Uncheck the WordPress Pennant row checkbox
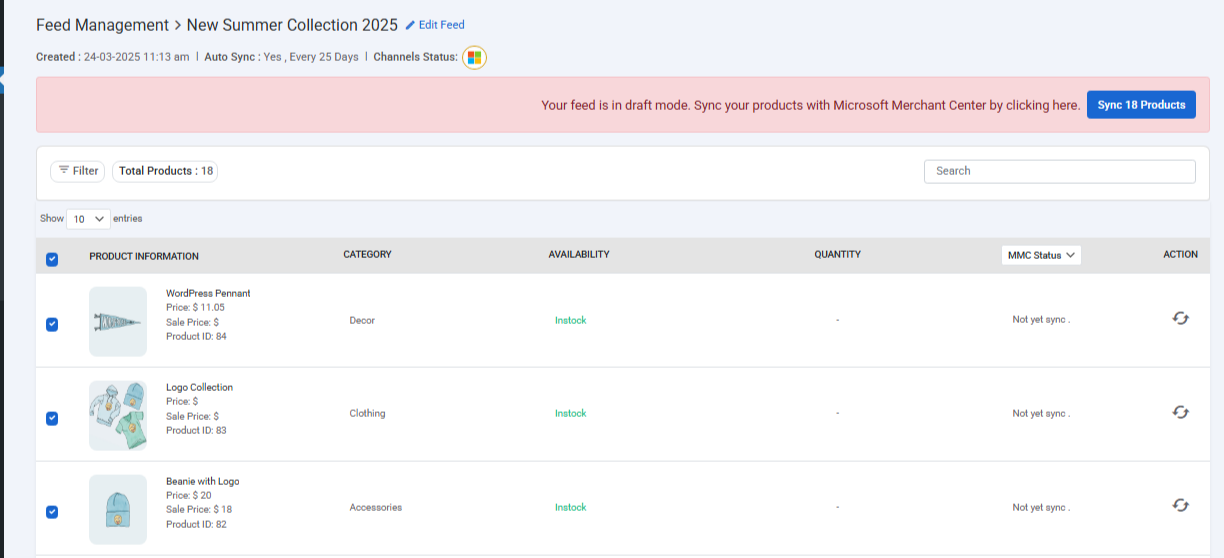1224x558 pixels. (52, 324)
